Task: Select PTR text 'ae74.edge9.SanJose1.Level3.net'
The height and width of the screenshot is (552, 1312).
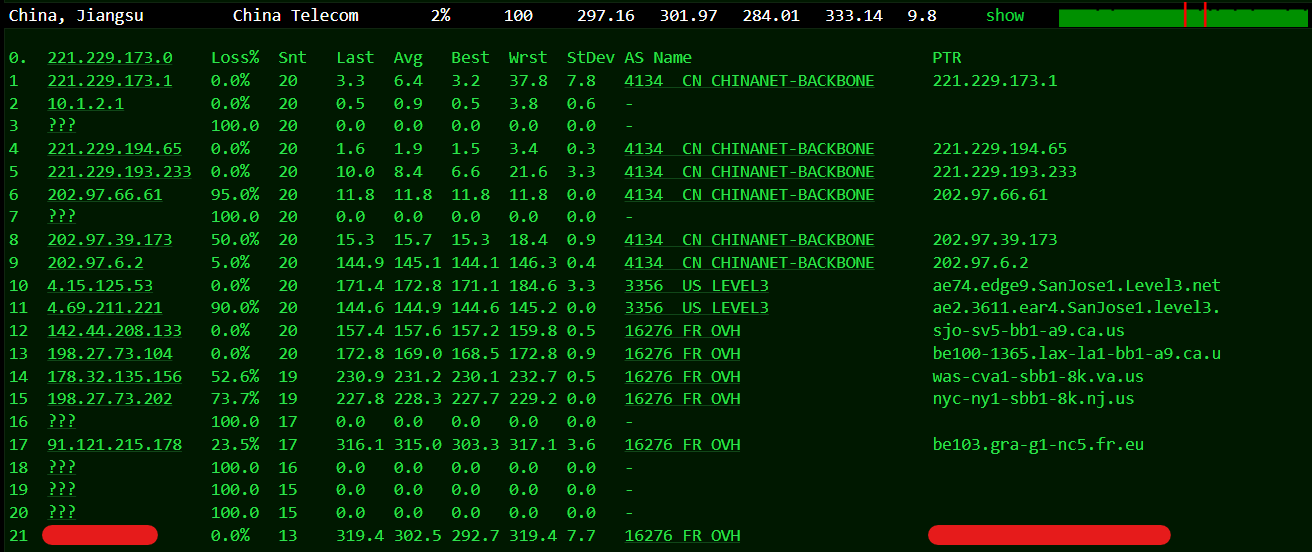Action: (1077, 286)
